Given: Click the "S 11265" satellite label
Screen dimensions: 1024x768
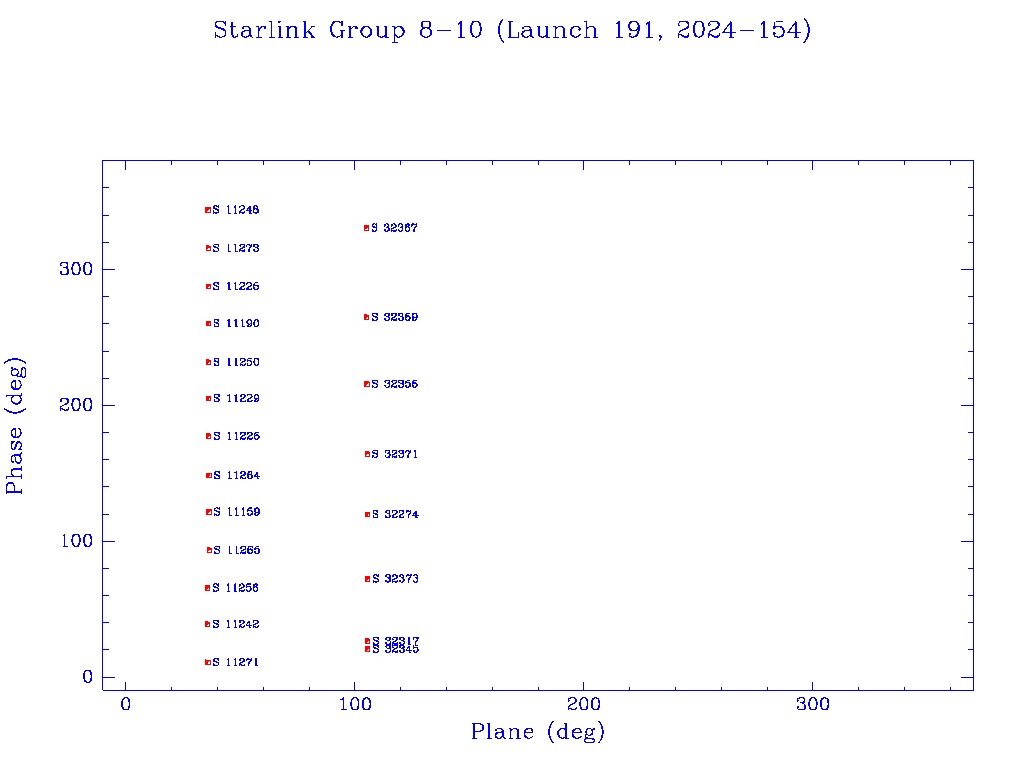Looking at the screenshot, I should pos(237,551).
